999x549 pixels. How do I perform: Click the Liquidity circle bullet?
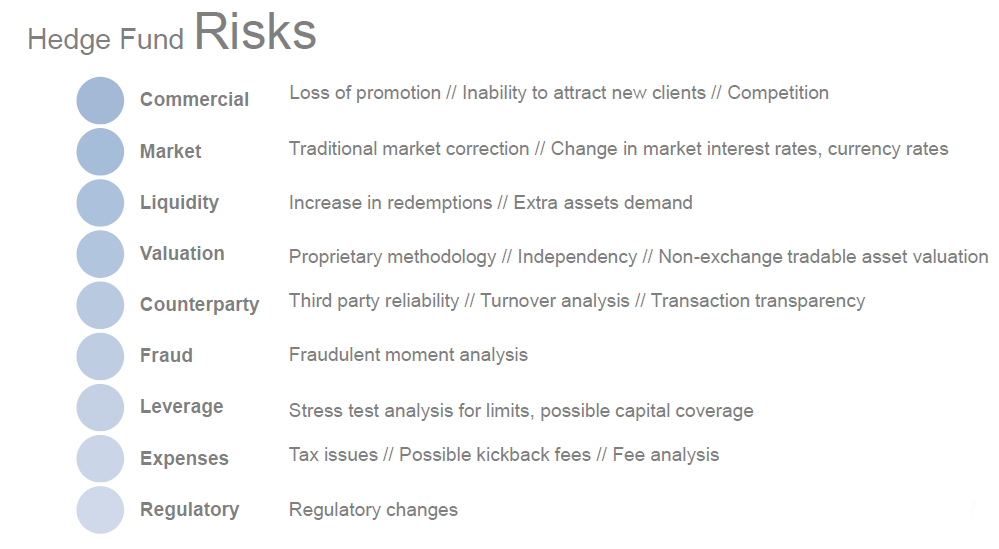tap(100, 203)
